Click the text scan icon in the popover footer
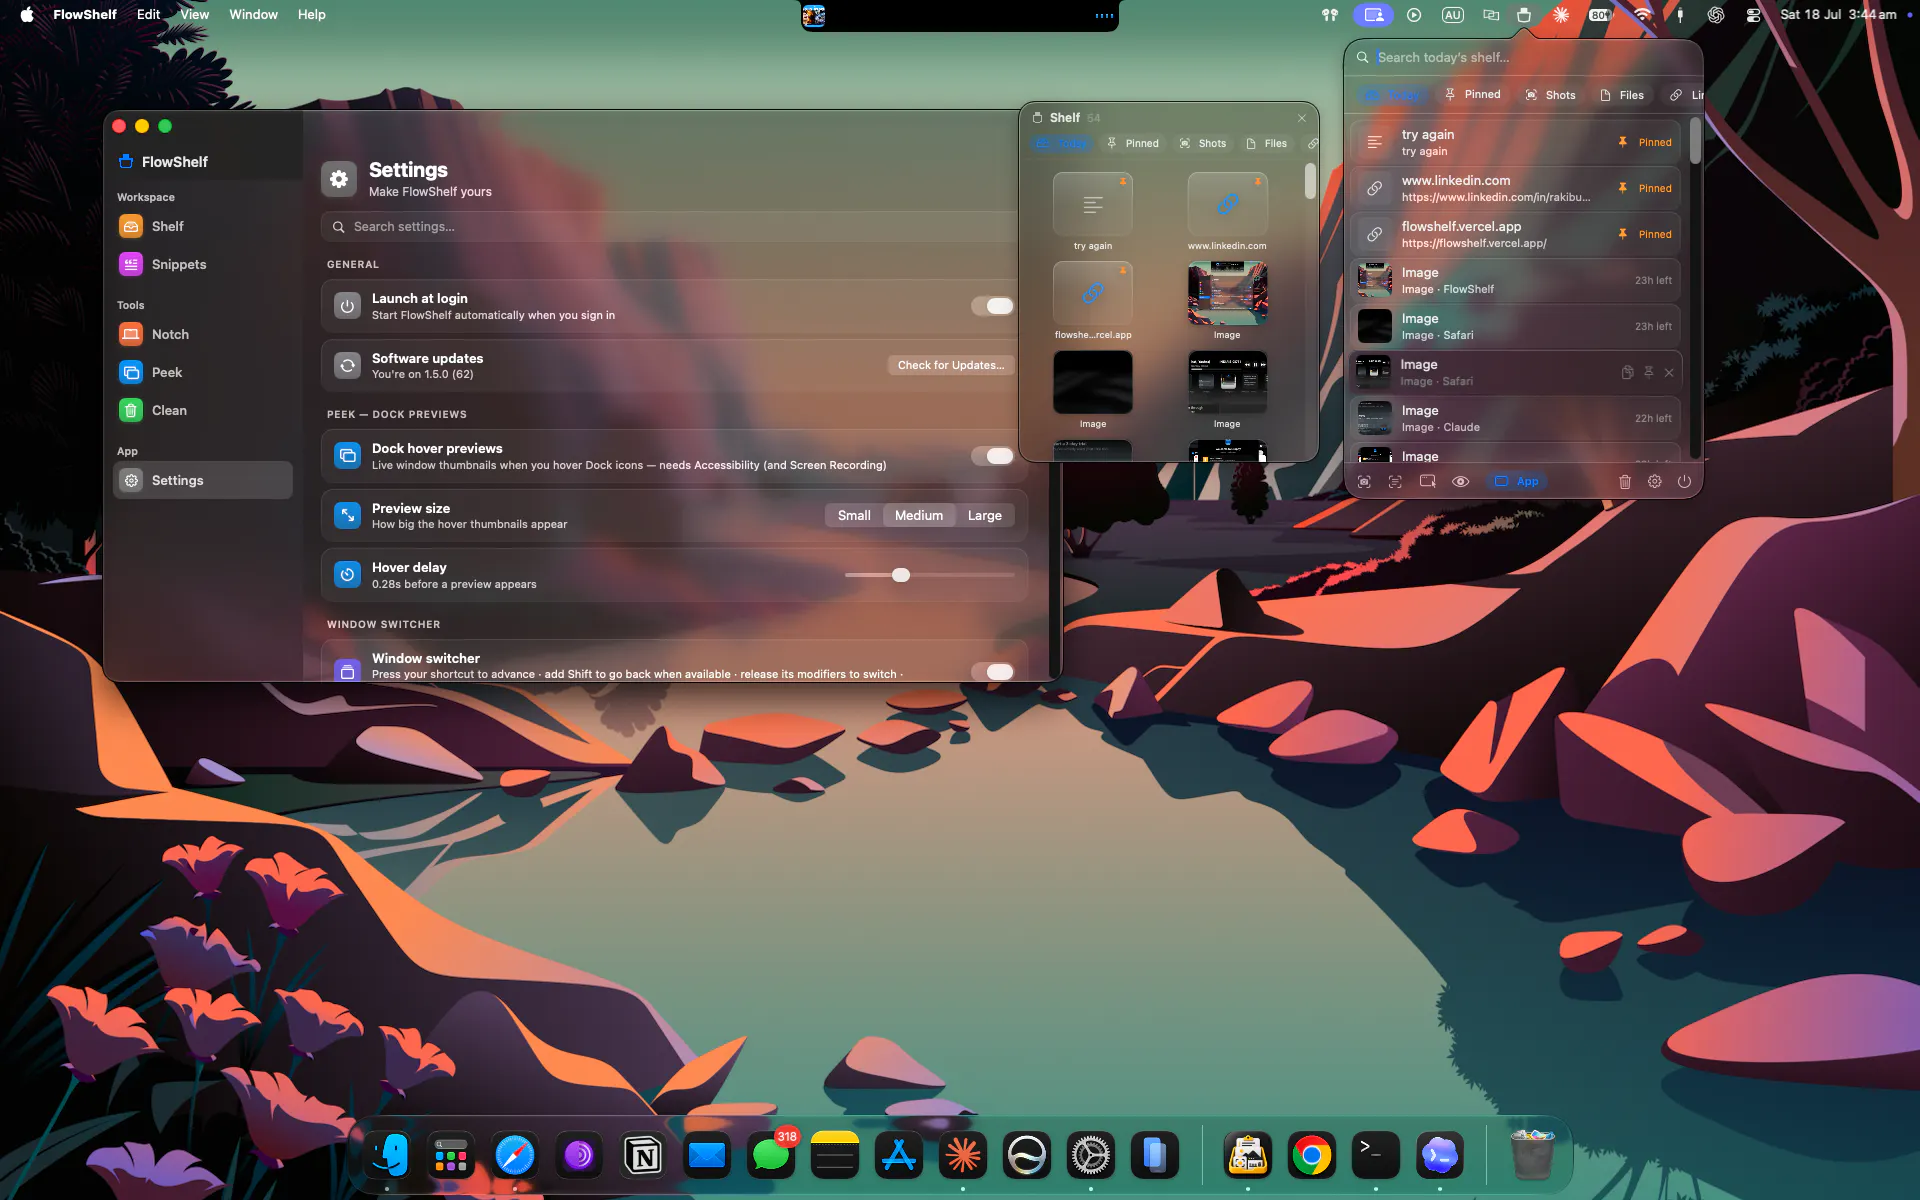 point(1395,482)
